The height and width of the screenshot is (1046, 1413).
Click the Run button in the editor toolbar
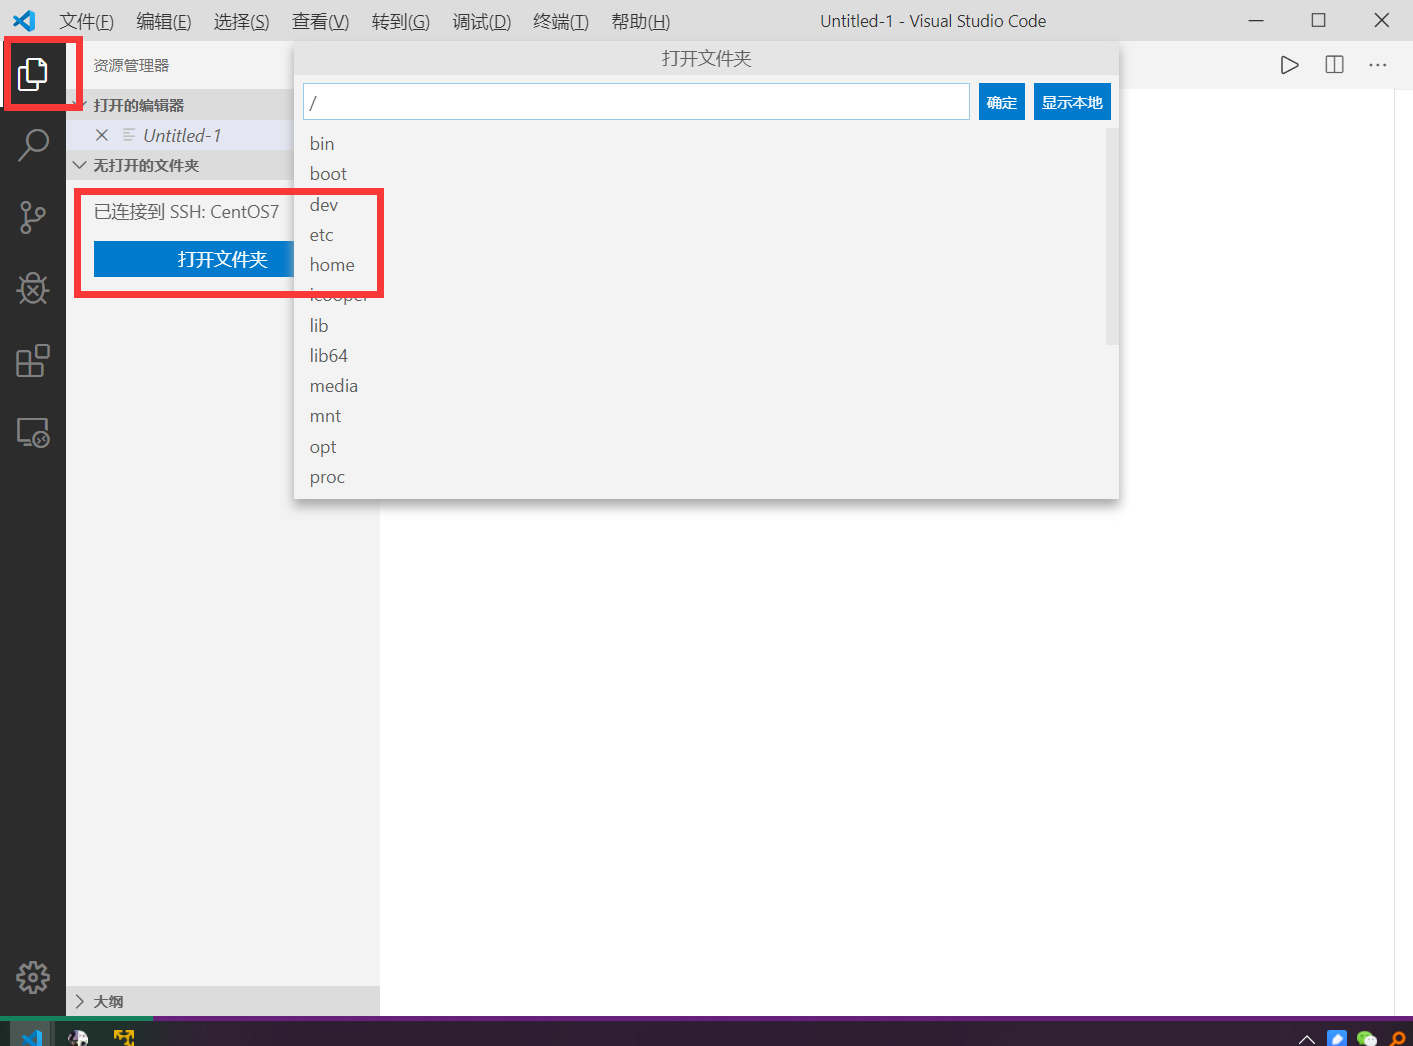(1289, 64)
